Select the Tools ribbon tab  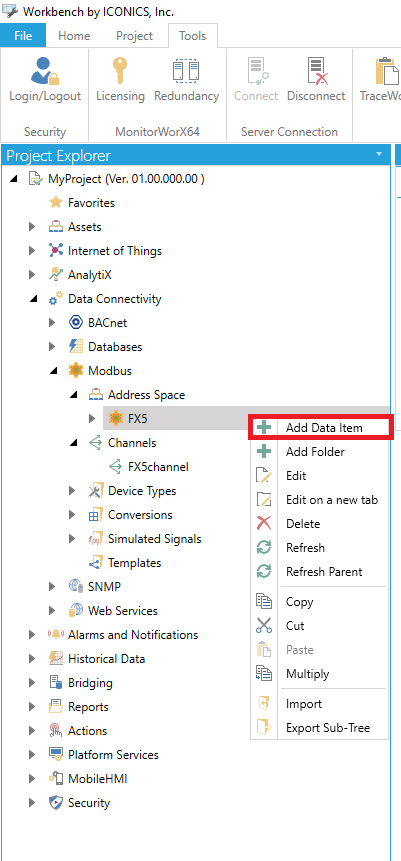point(193,36)
